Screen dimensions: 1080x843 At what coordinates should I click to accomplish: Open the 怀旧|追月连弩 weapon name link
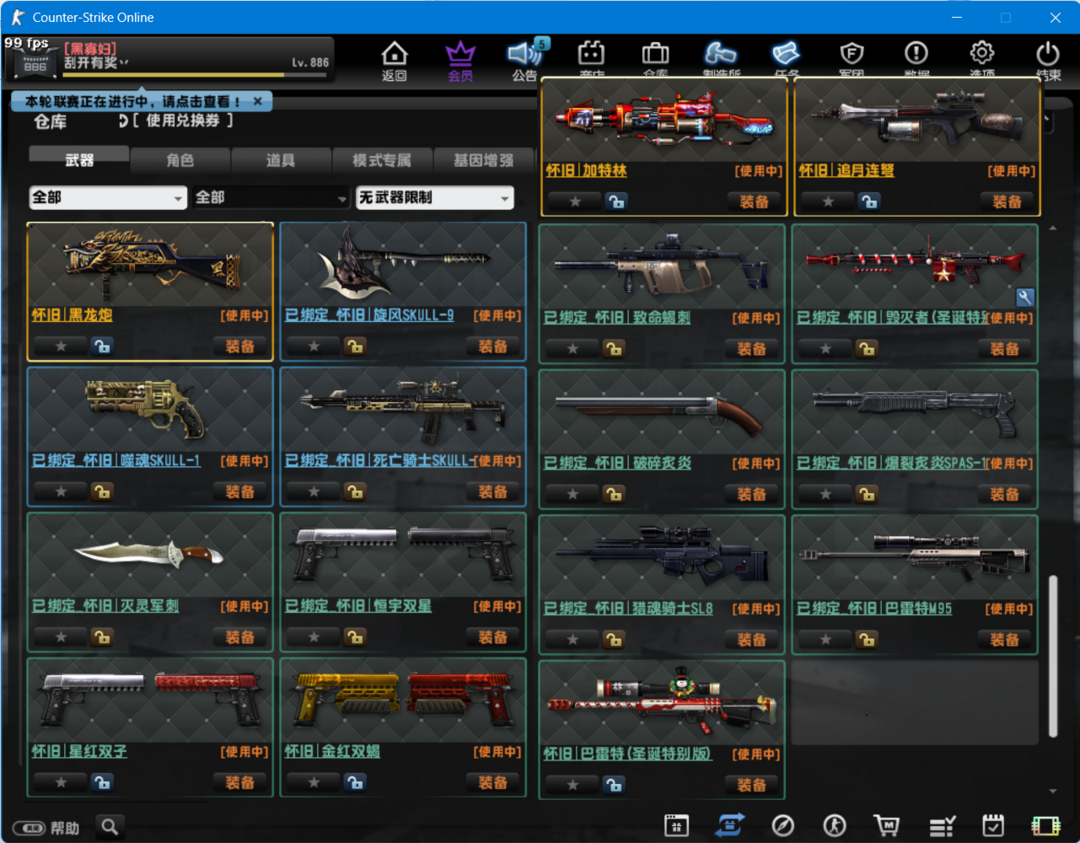tap(846, 170)
